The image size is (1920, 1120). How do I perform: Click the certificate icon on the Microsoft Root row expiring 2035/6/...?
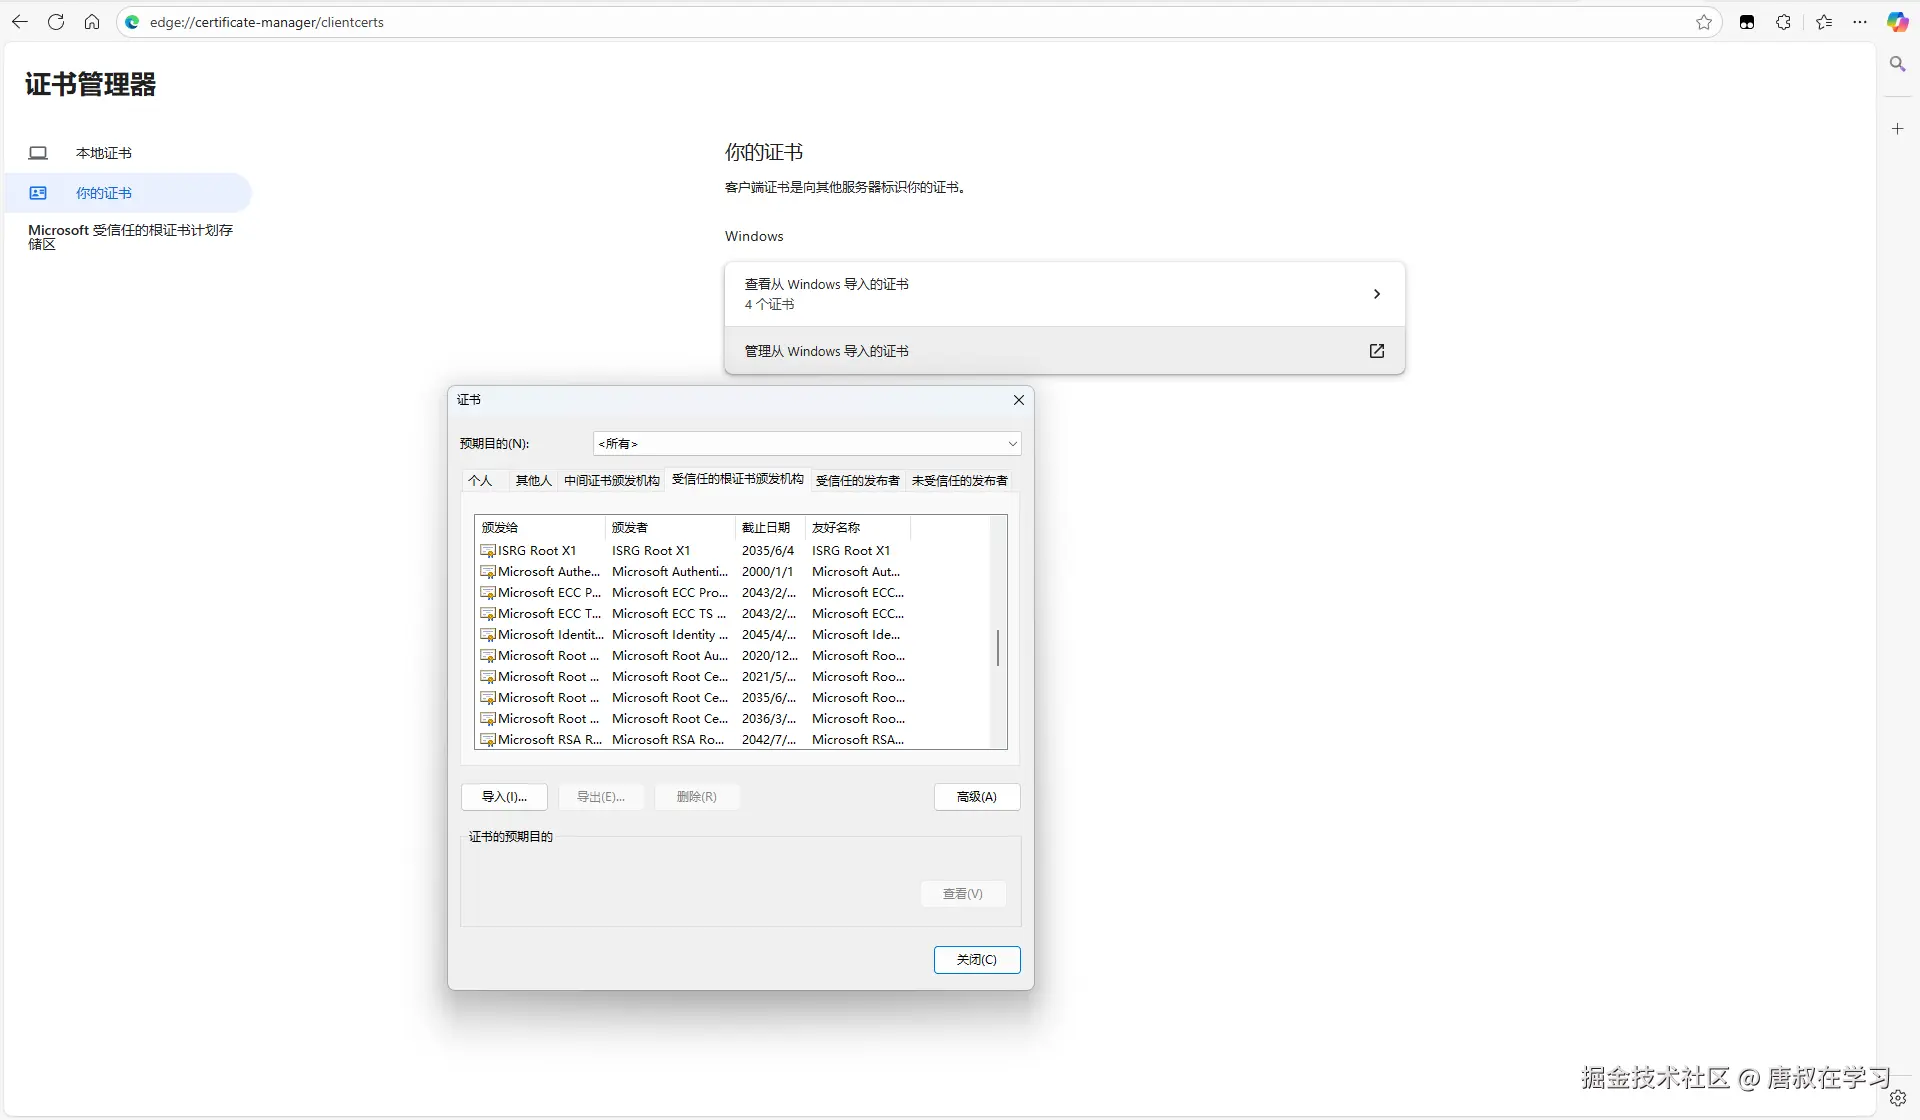point(488,698)
